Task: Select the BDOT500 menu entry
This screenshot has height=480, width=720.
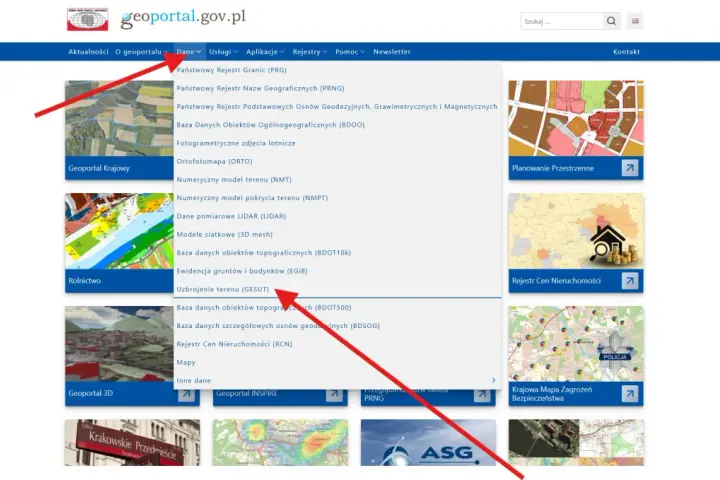Action: pyautogui.click(x=264, y=308)
